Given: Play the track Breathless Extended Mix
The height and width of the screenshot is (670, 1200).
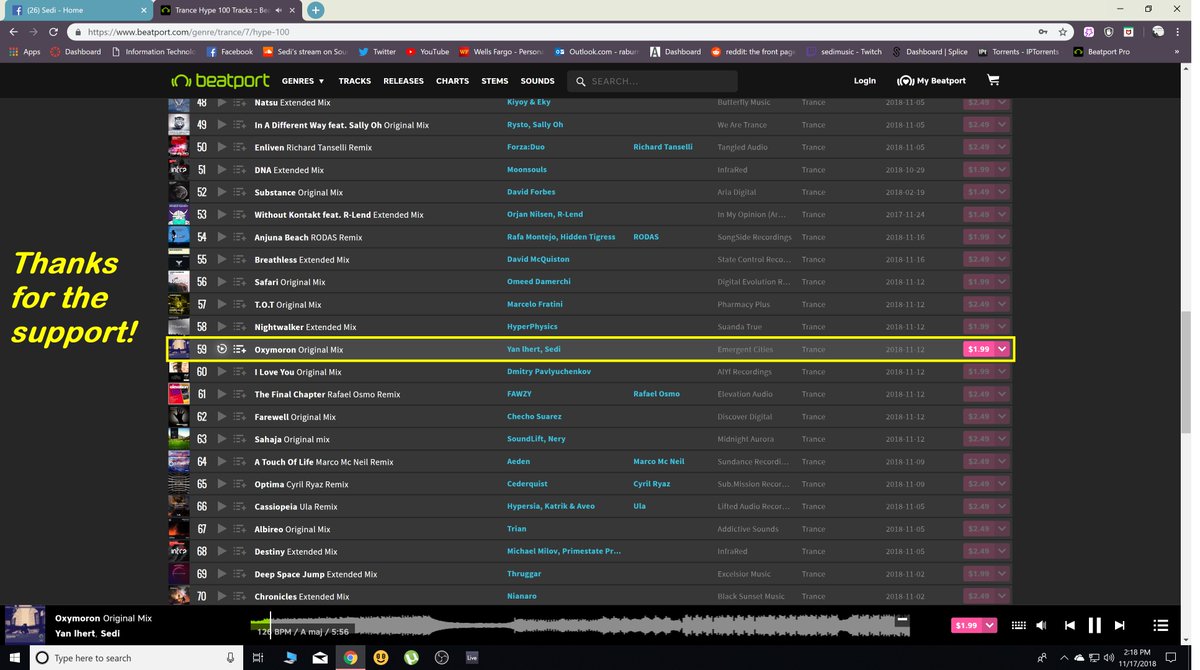Looking at the screenshot, I should [x=222, y=260].
